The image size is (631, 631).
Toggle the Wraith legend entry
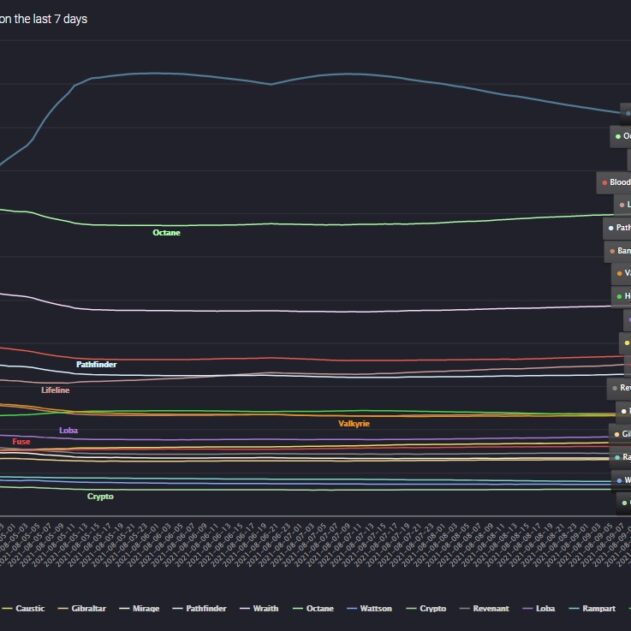click(259, 608)
